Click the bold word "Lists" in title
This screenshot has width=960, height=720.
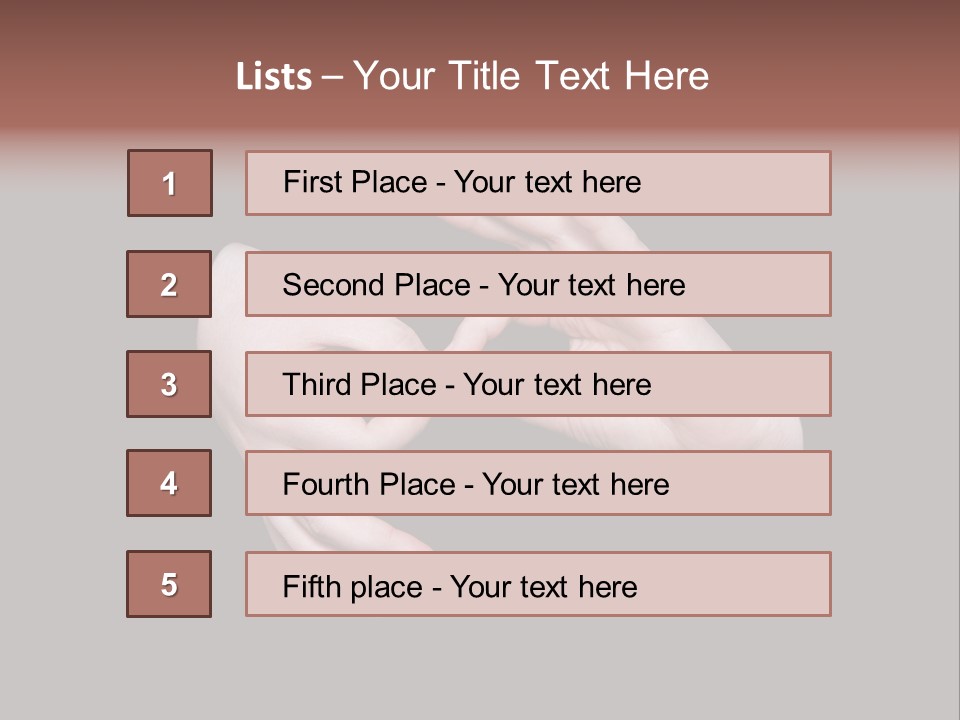273,77
